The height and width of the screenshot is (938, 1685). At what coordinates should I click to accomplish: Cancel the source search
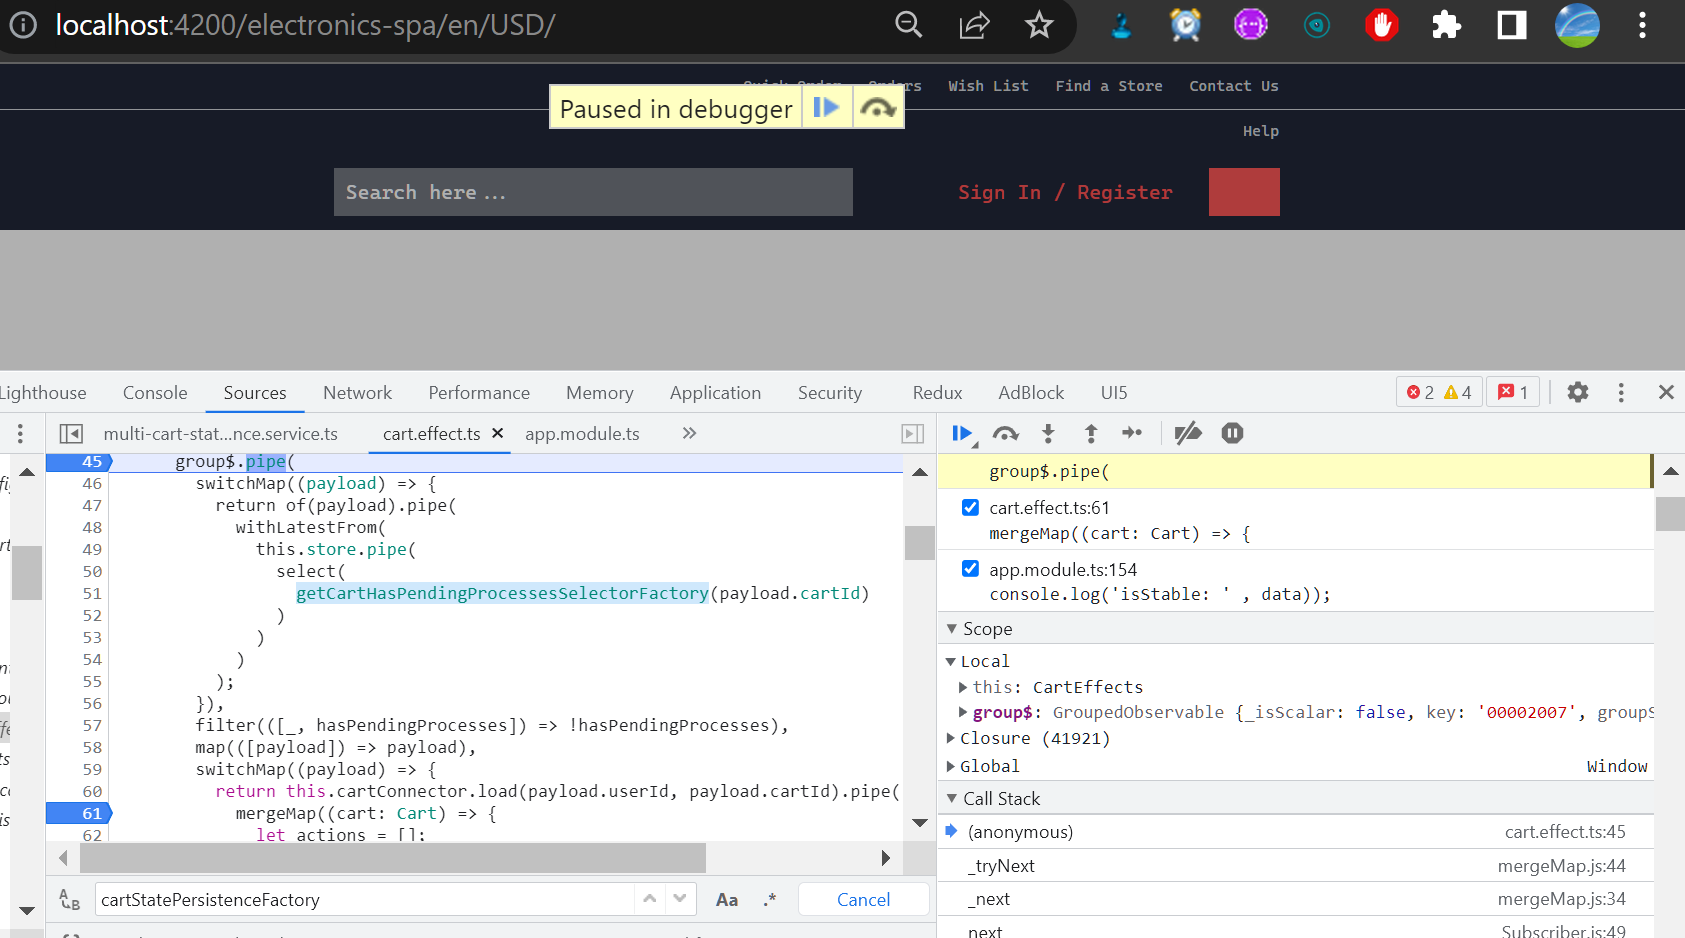pos(863,900)
